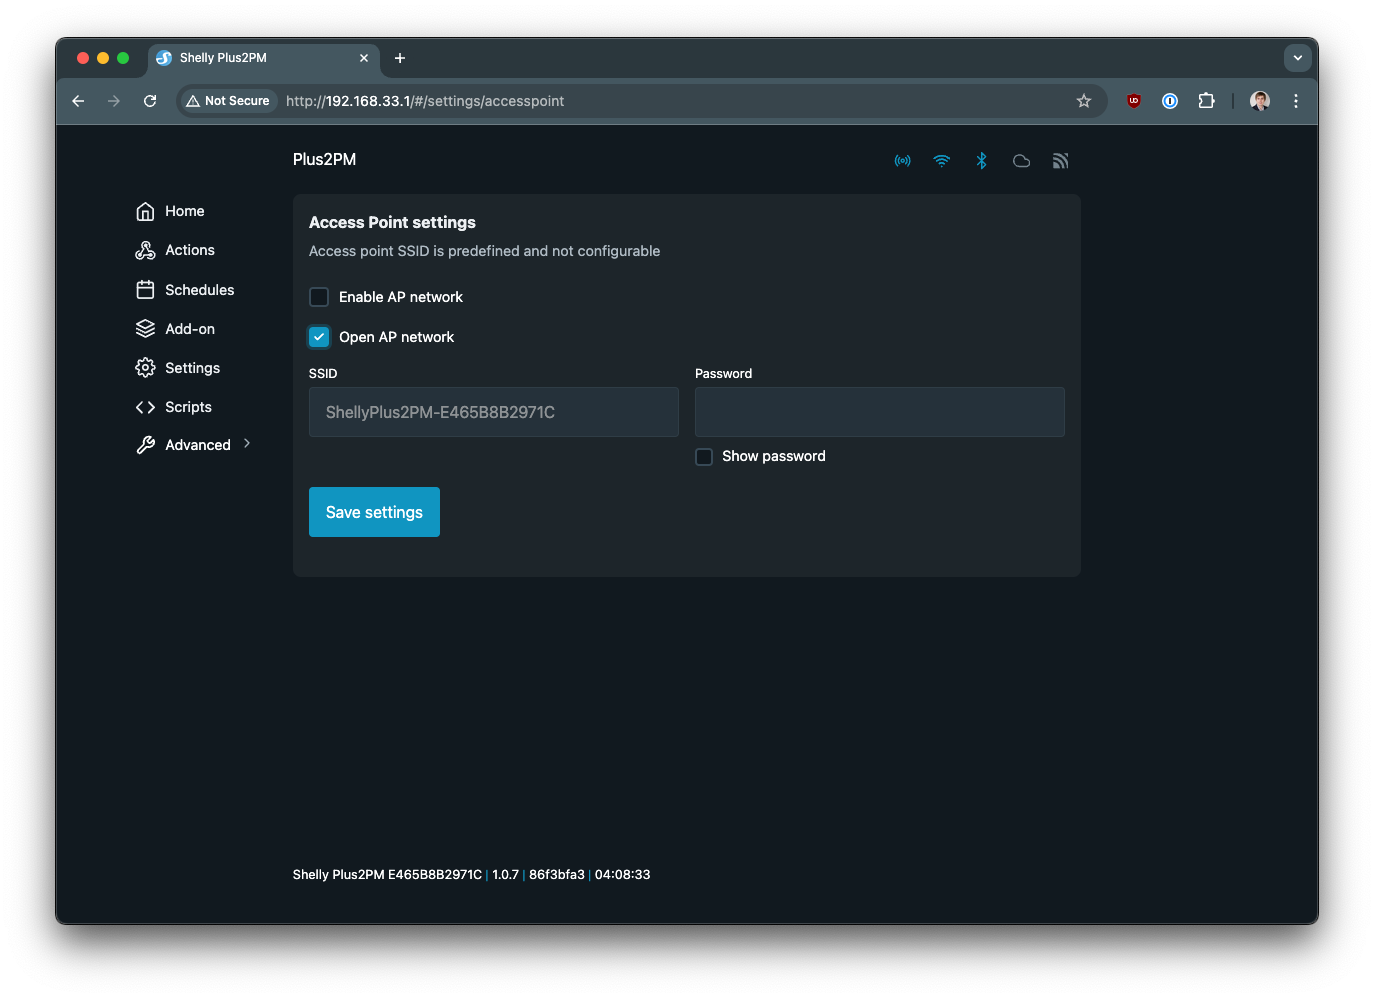This screenshot has height=998, width=1374.
Task: Click the Scripts code brackets icon
Action: click(145, 407)
